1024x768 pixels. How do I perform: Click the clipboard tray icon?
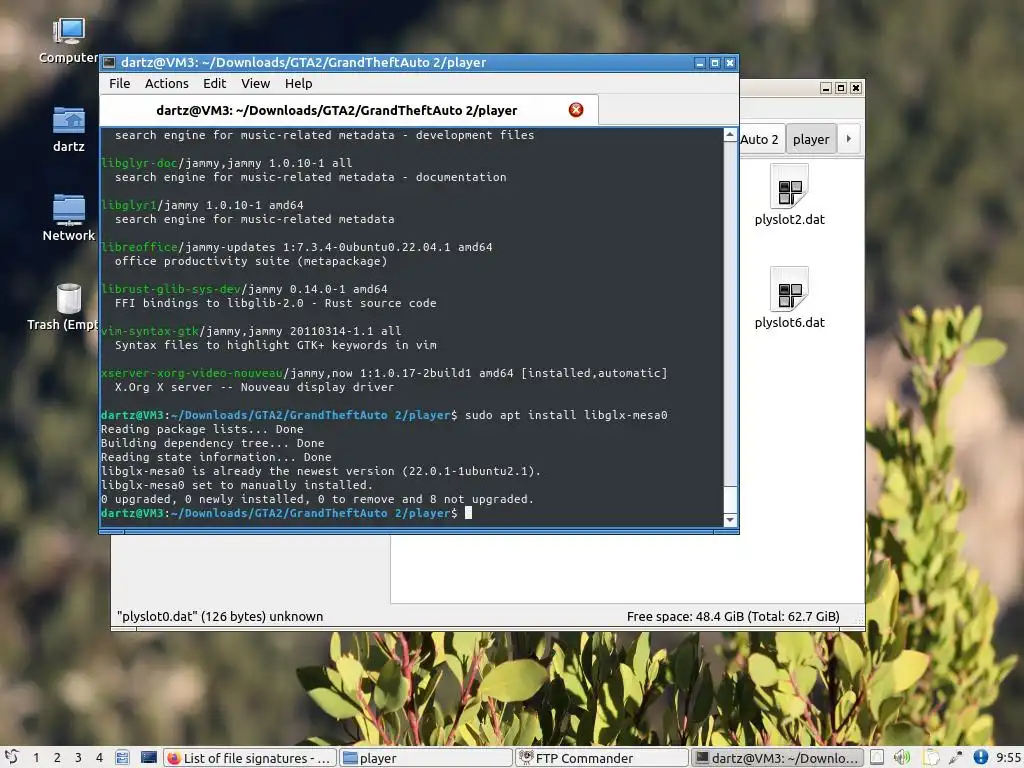pyautogui.click(x=931, y=758)
